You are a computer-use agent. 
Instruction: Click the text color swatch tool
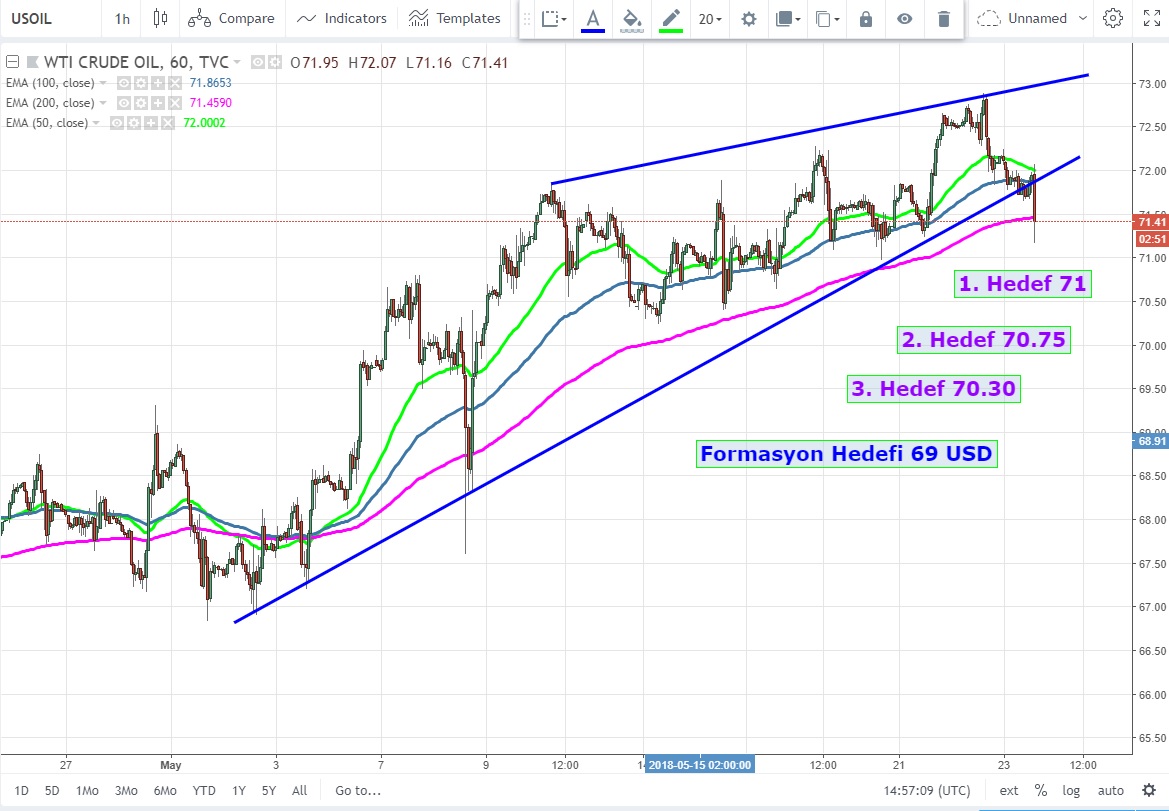pyautogui.click(x=593, y=18)
